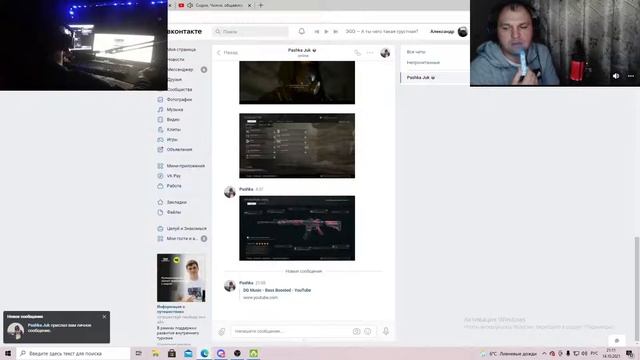Click the VK Pay sidebar icon
640x360 pixels.
tap(160, 176)
